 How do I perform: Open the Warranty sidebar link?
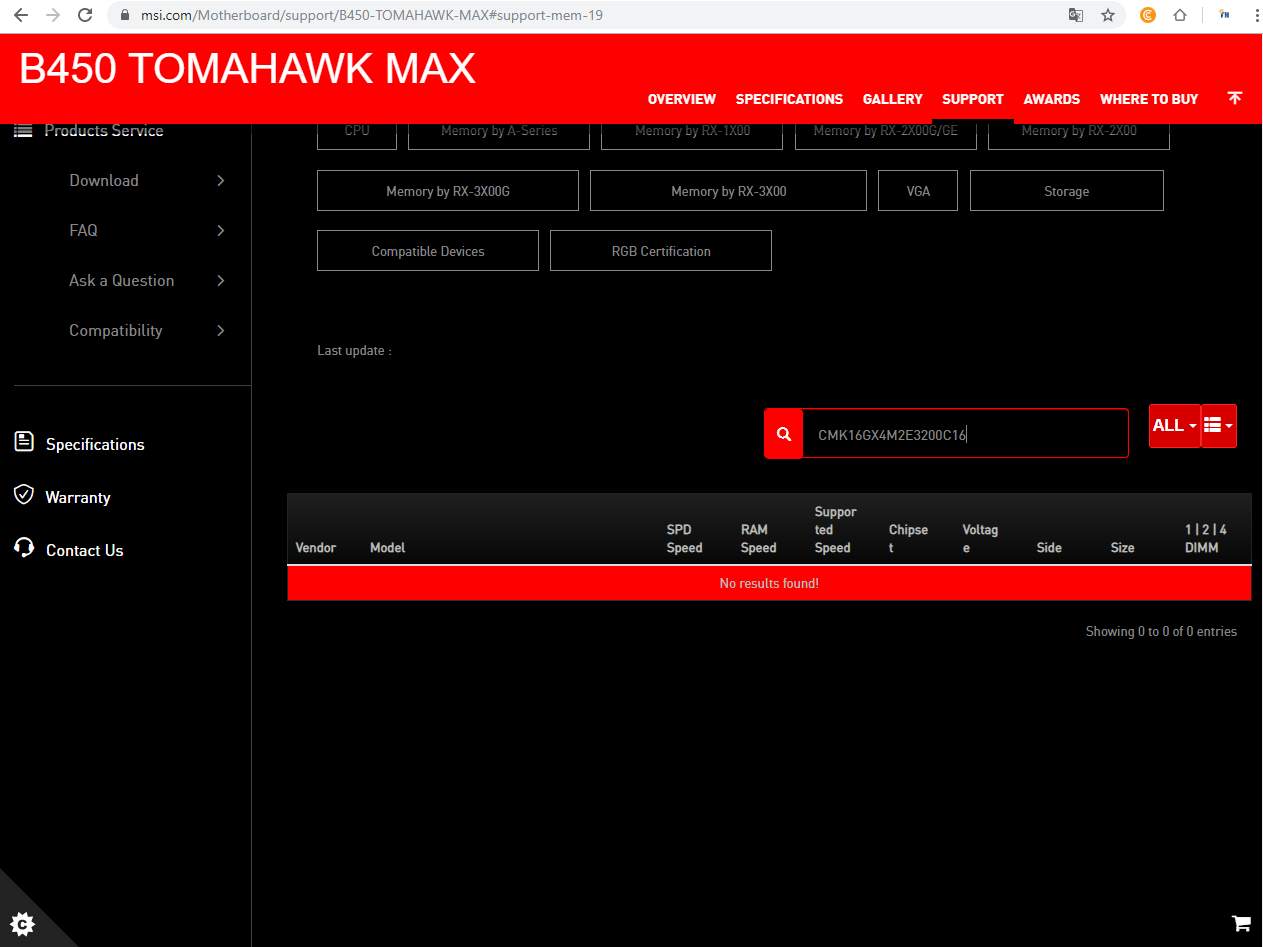pos(78,497)
